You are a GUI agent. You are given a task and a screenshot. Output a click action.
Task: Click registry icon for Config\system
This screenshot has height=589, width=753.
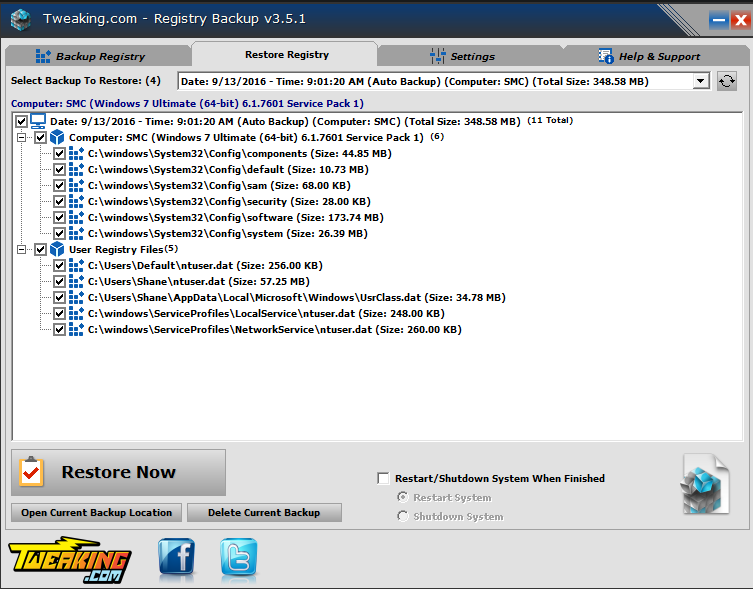click(76, 233)
